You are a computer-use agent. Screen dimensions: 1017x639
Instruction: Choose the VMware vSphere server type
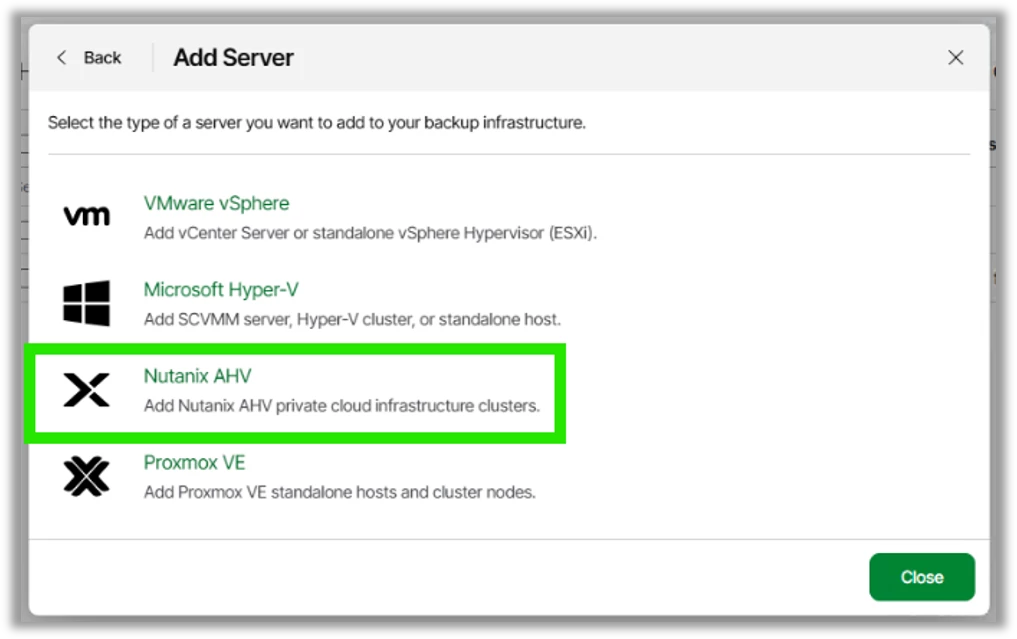pyautogui.click(x=216, y=203)
